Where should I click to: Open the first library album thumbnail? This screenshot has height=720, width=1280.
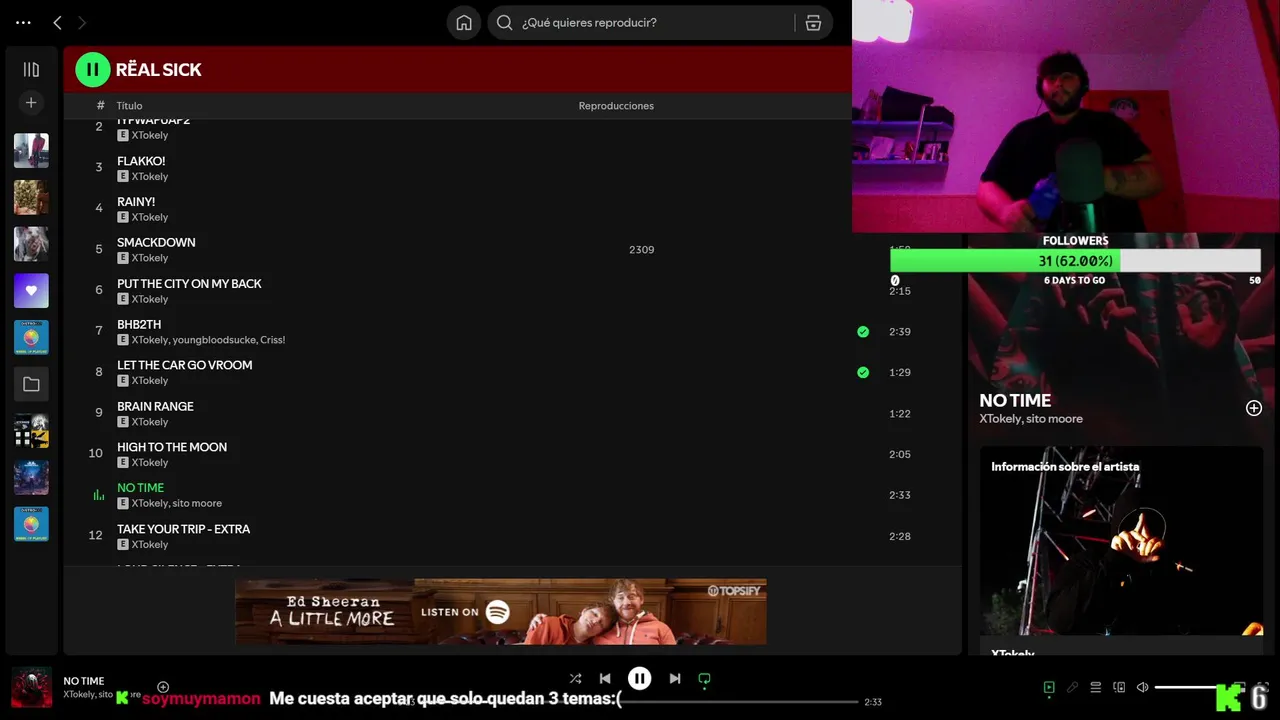[31, 150]
